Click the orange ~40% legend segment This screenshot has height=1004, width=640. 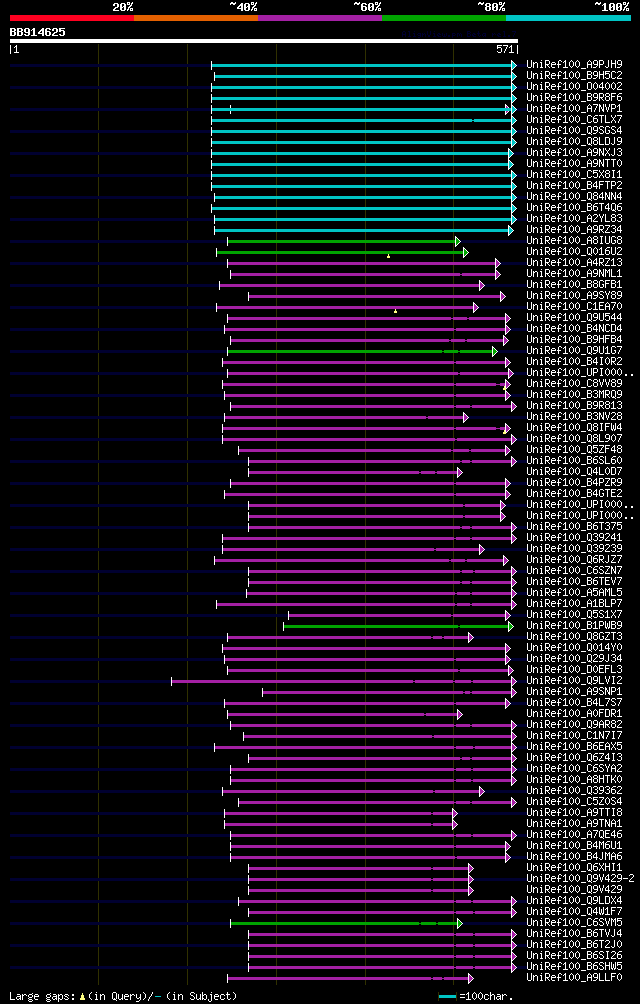tap(196, 18)
